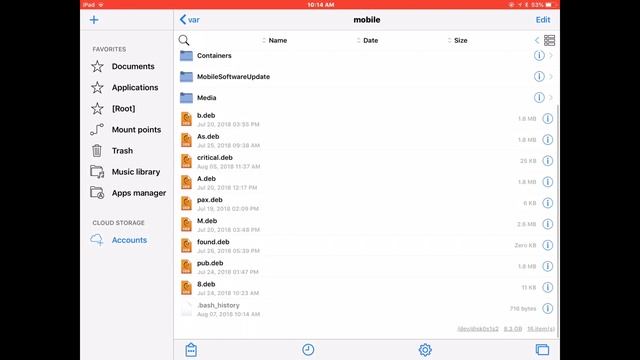Tap the plus add button
This screenshot has width=640, height=360.
coord(94,20)
